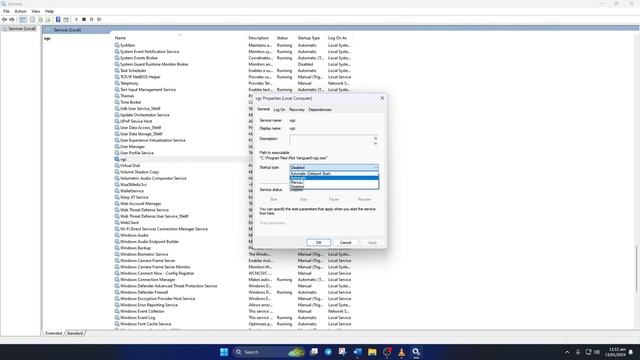Open the Windows Start menu

click(224, 352)
